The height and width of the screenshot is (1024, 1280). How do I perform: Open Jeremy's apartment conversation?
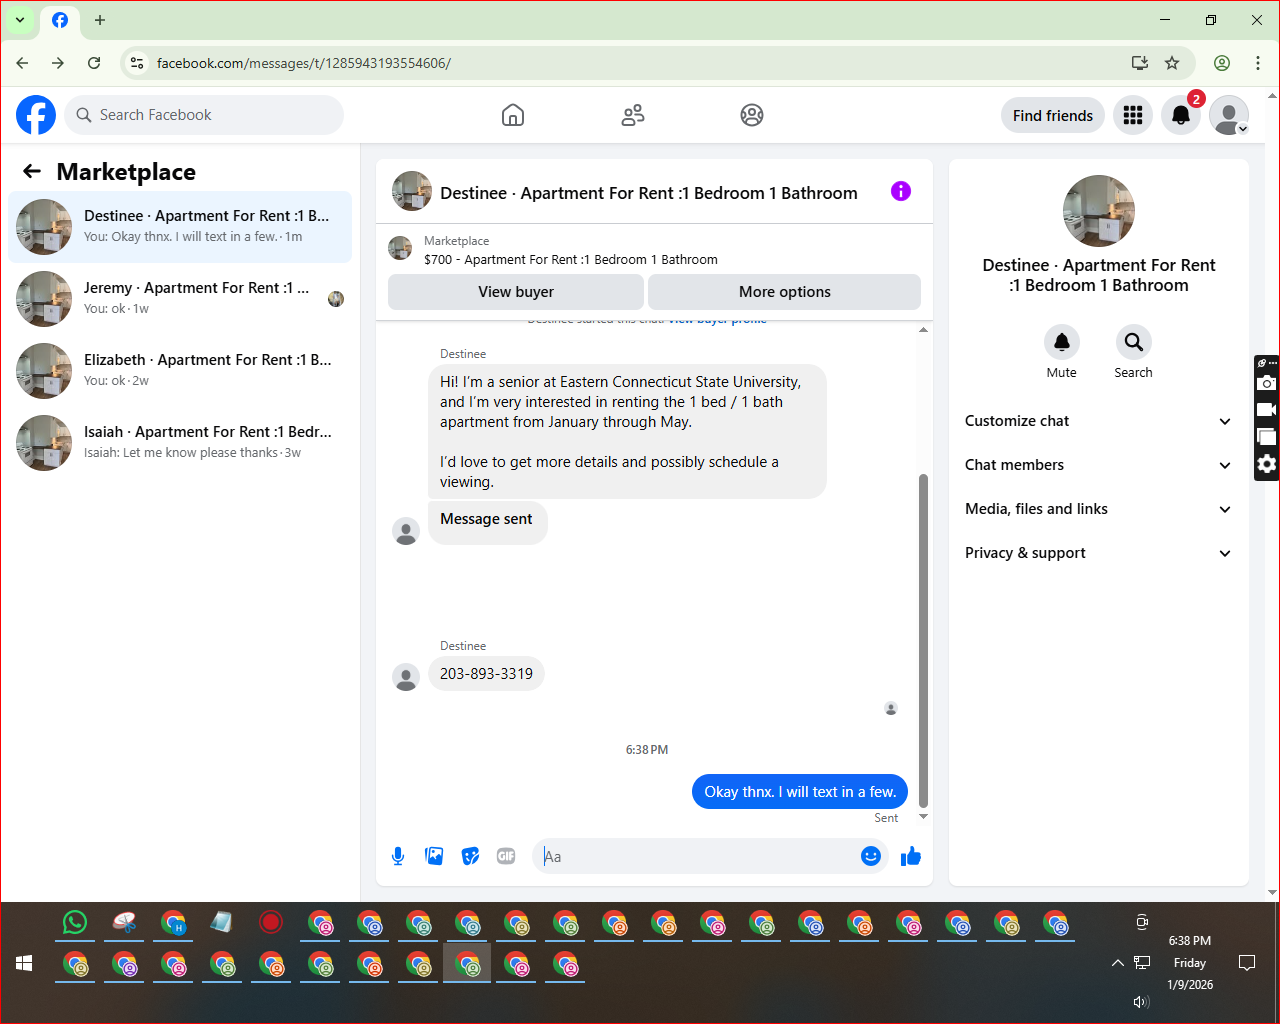click(180, 299)
